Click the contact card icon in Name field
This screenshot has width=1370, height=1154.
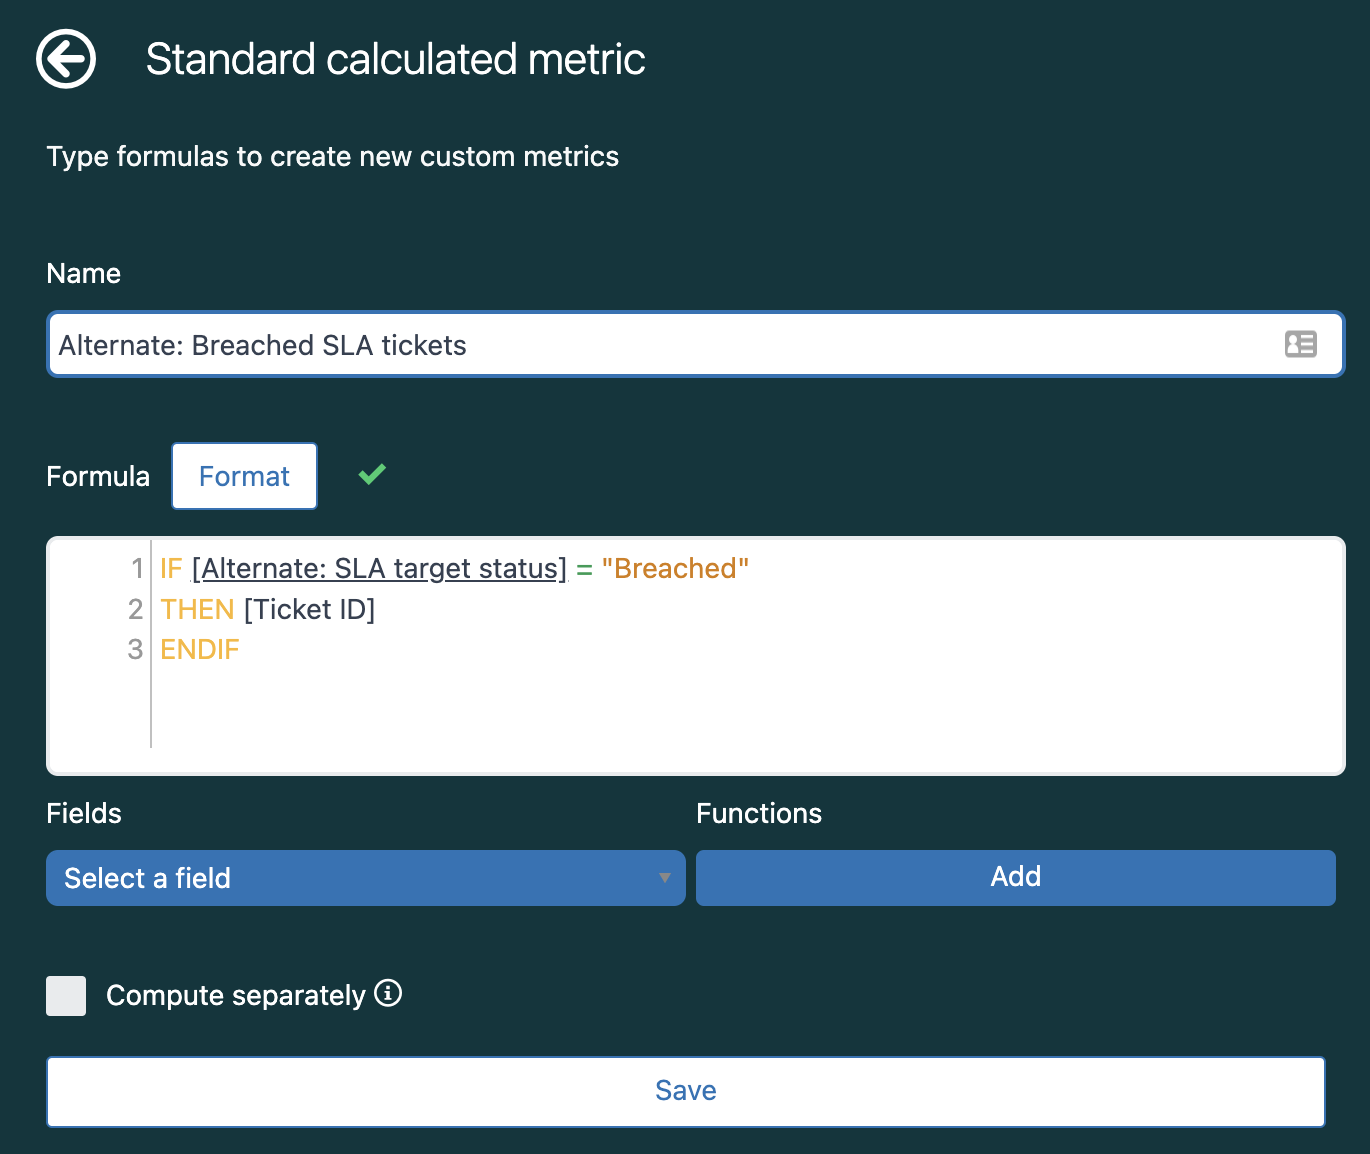[x=1300, y=345]
